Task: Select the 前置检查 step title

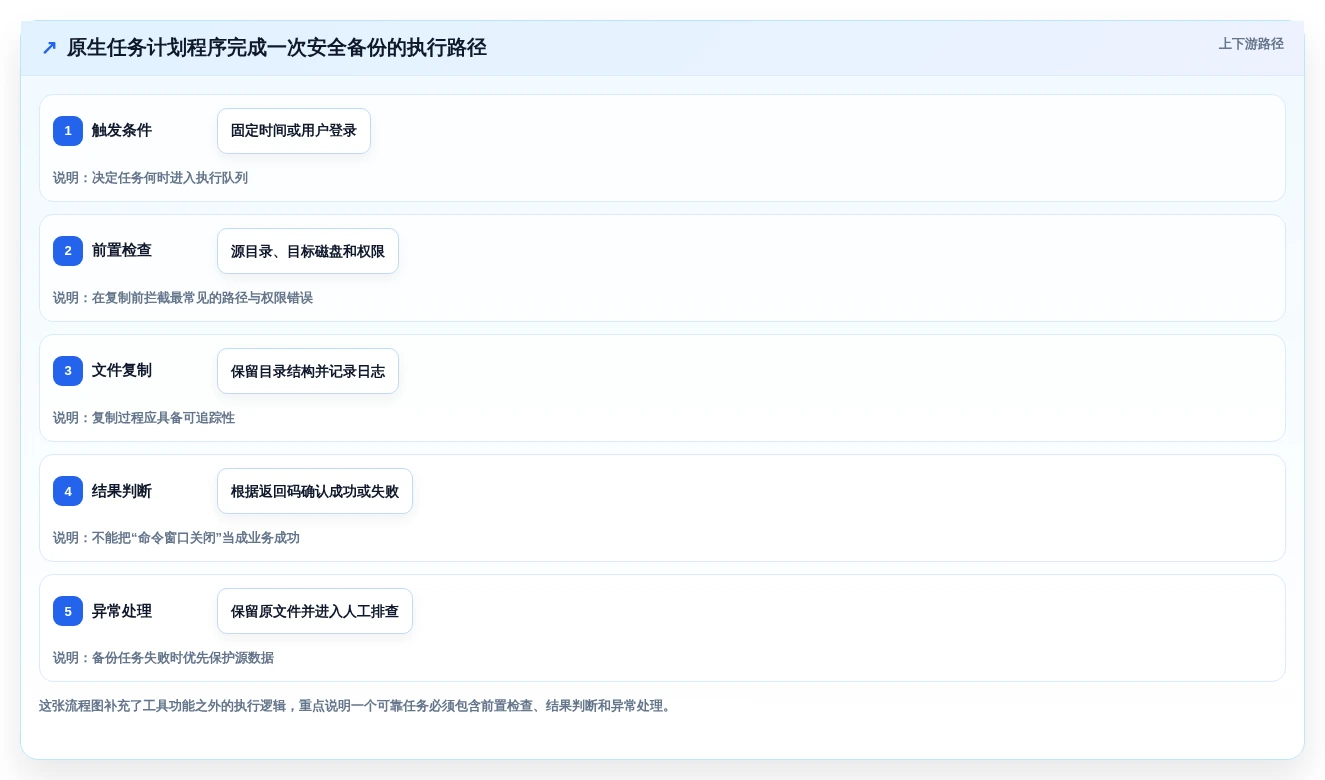Action: coord(122,251)
